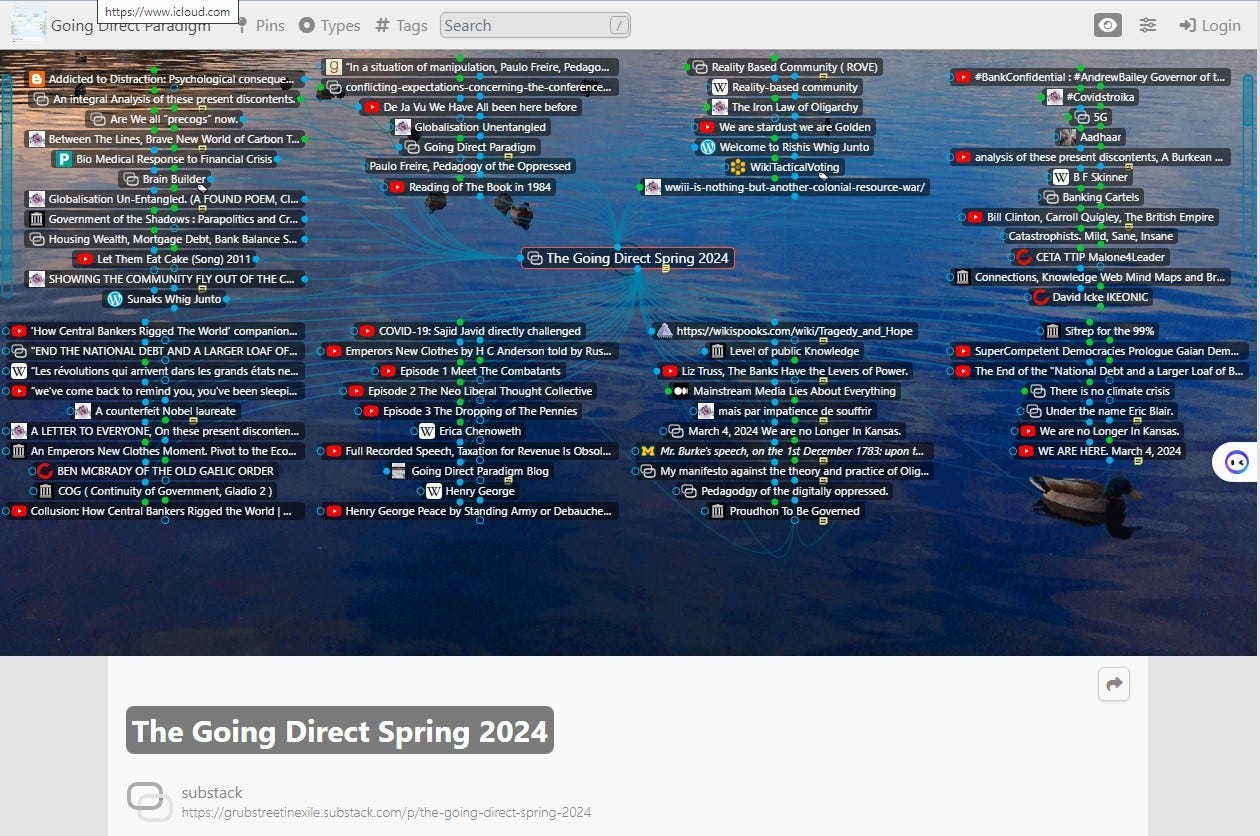Select the 5G node
Image resolution: width=1260 pixels, height=836 pixels.
pos(1091,117)
